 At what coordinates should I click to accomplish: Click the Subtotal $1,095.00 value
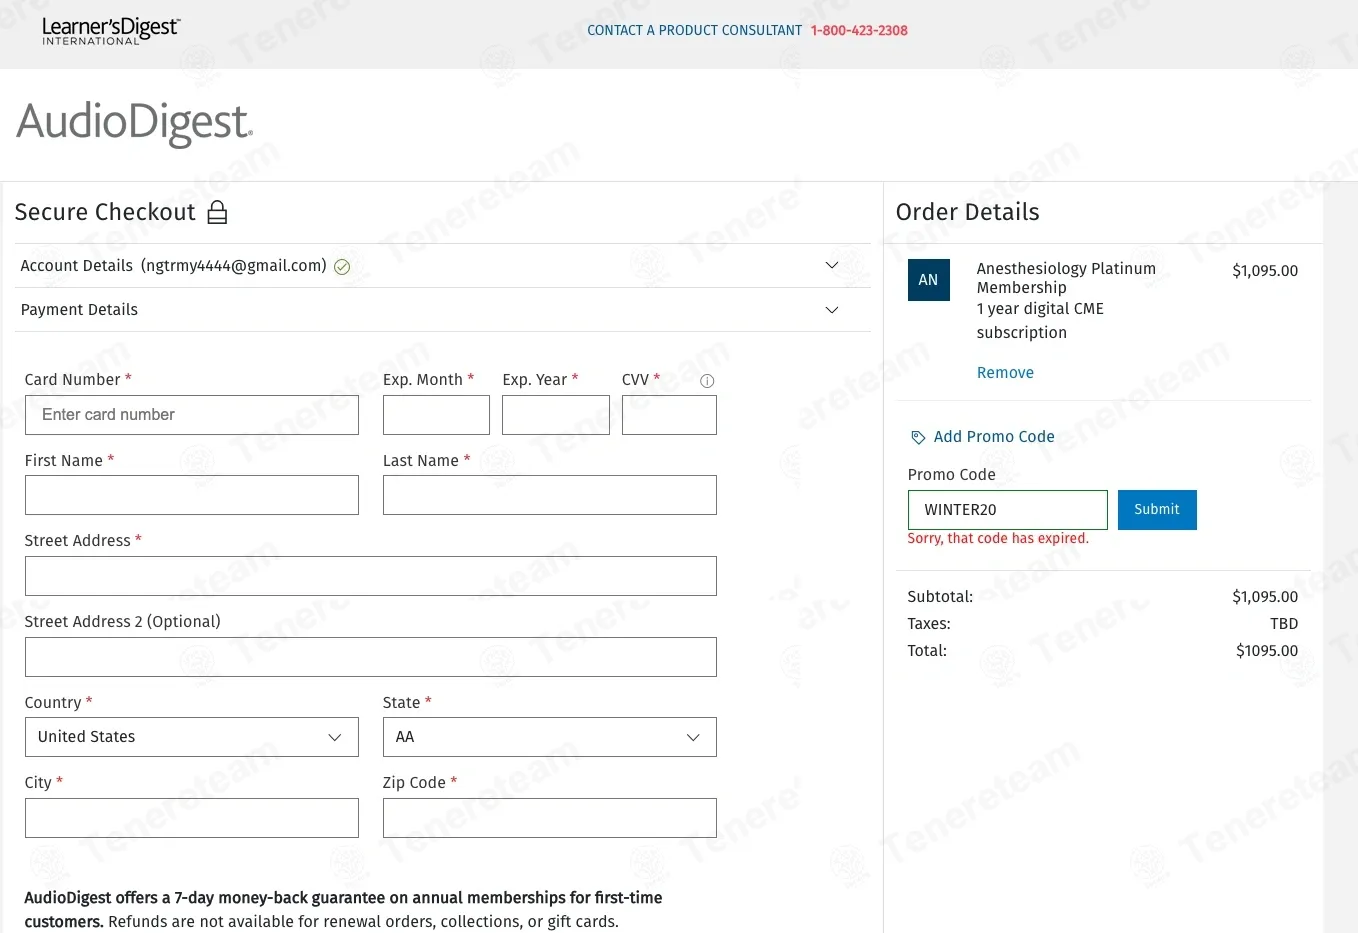coord(1265,597)
